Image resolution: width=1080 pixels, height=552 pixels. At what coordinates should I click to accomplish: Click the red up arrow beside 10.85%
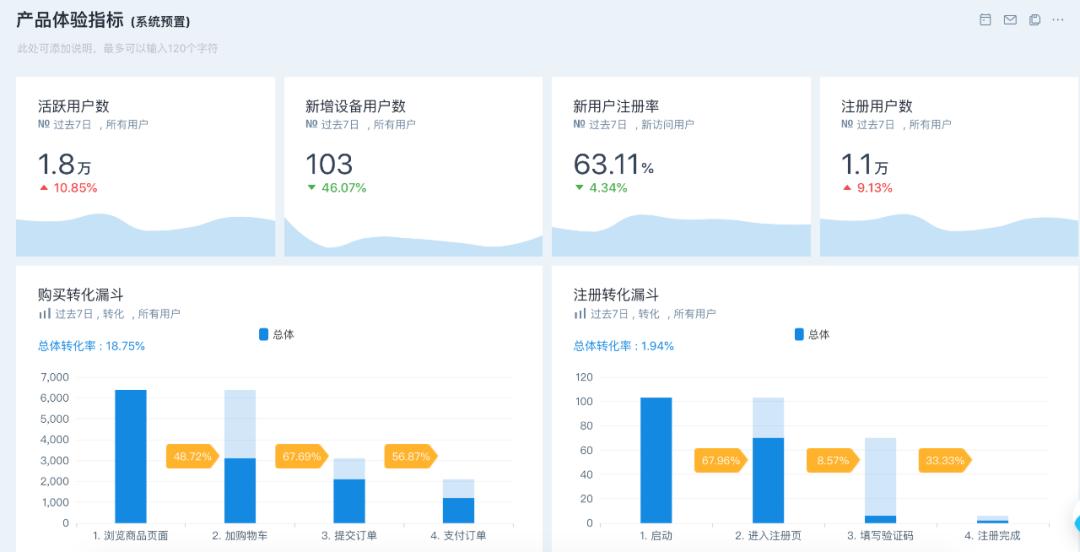click(x=44, y=187)
